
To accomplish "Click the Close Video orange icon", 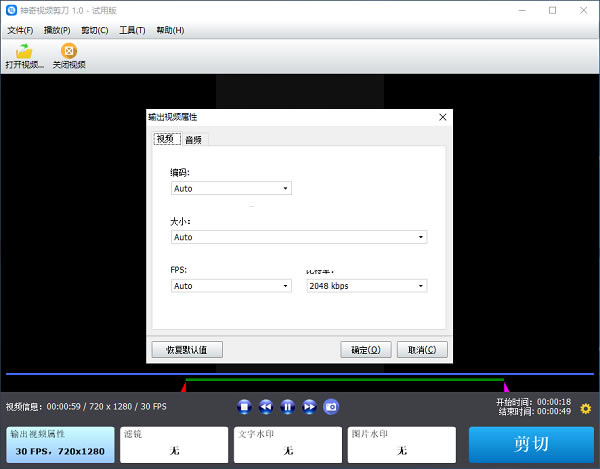I will pyautogui.click(x=69, y=51).
